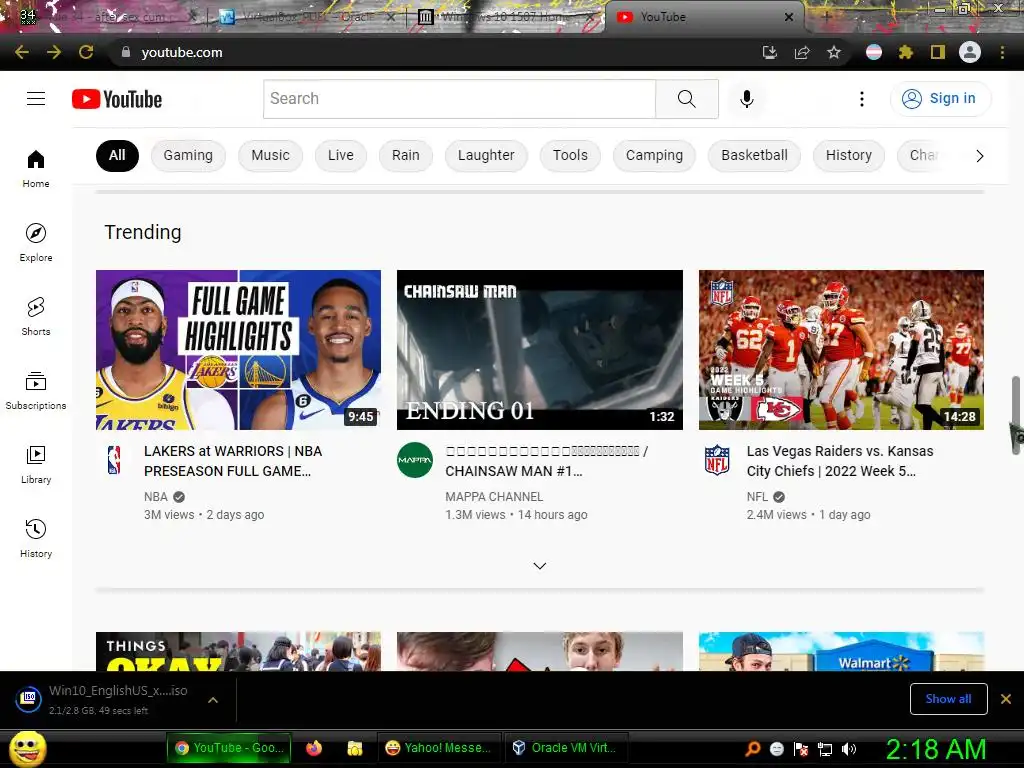Click browser back arrow
This screenshot has height=768, width=1024.
22,52
